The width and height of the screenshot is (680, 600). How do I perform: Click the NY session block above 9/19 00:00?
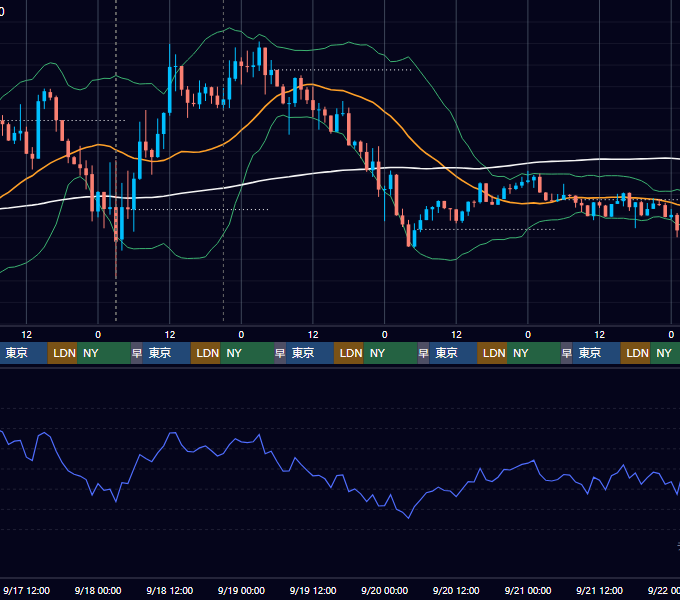click(247, 353)
